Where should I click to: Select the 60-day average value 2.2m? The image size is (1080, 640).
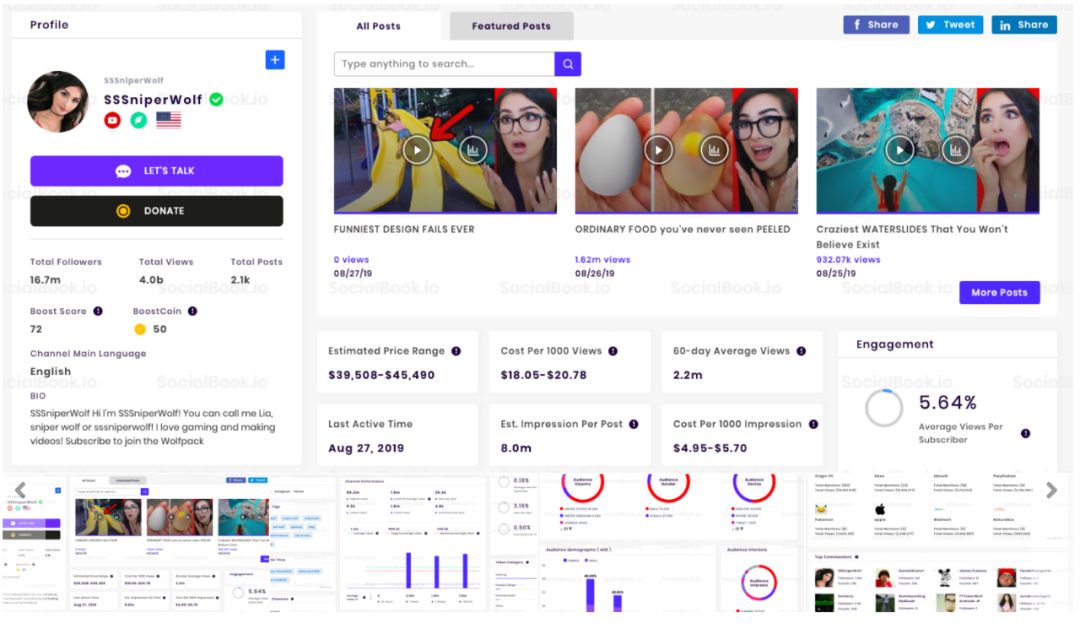tap(688, 375)
